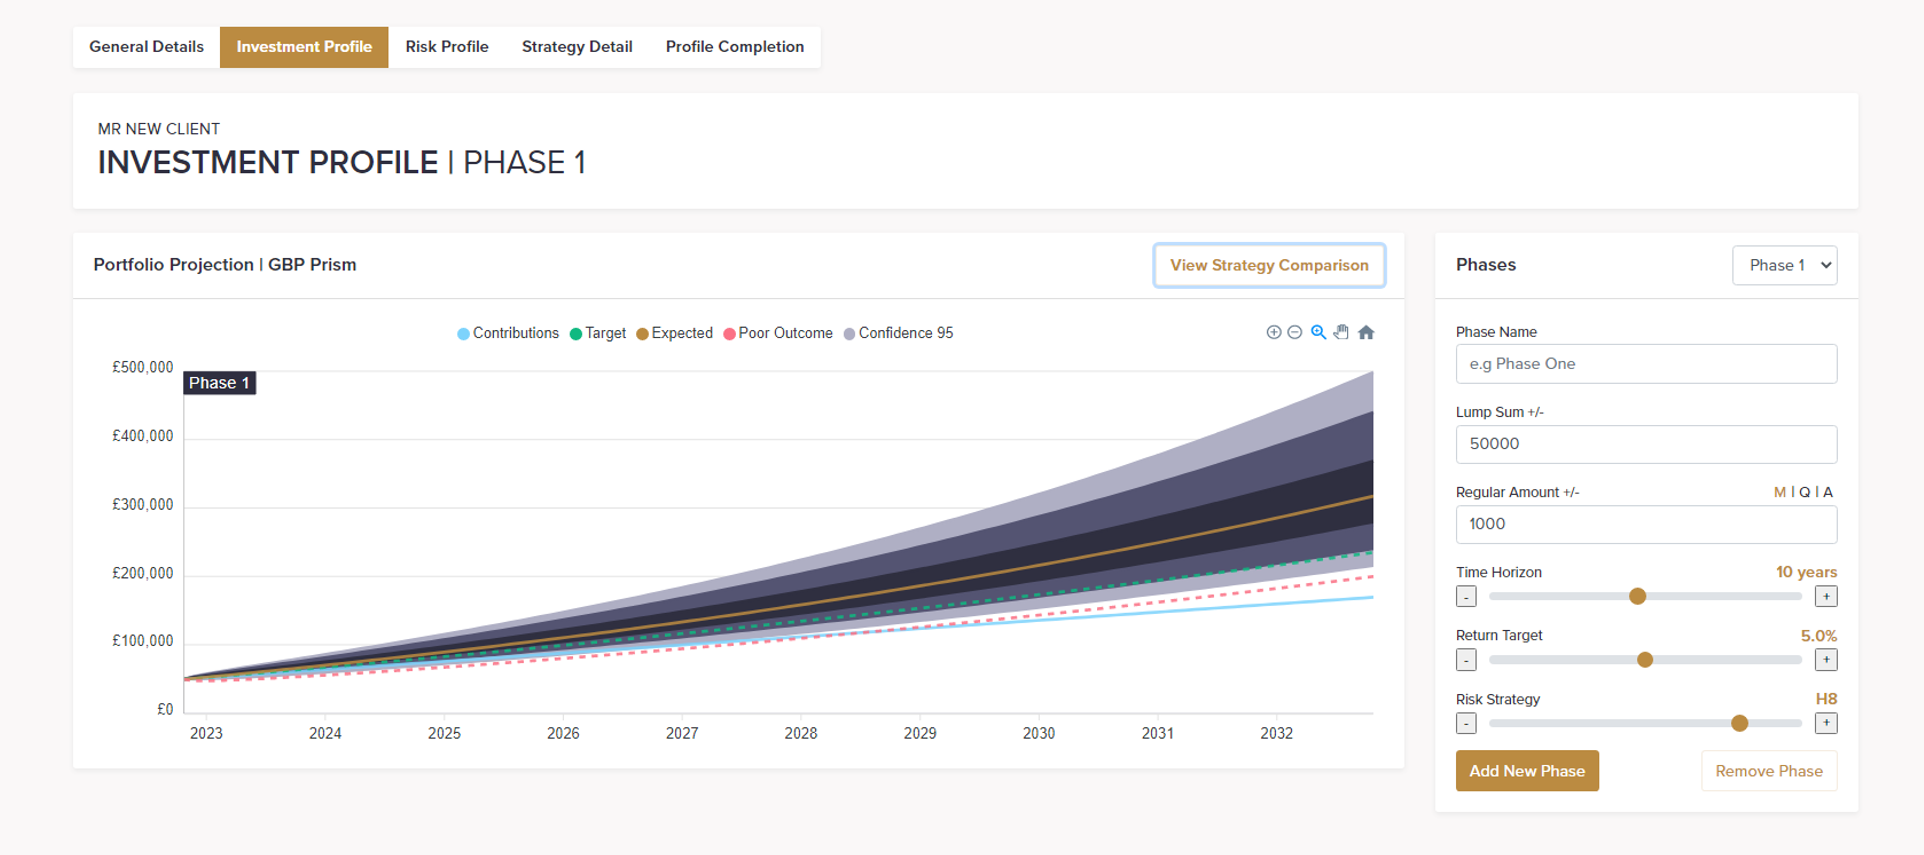
Task: Select Monthly frequency M for Regular Amount
Action: (x=1780, y=492)
